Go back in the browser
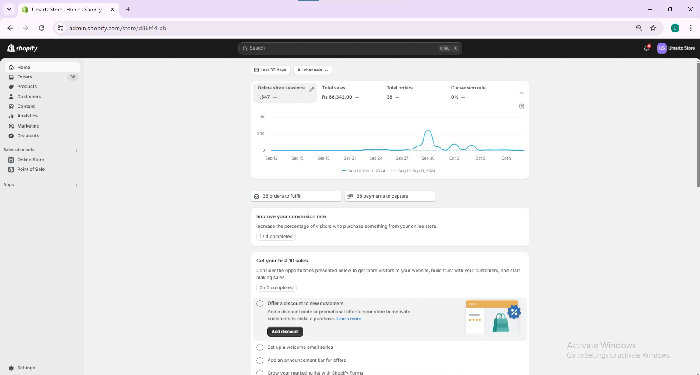Image resolution: width=700 pixels, height=375 pixels. coord(10,28)
